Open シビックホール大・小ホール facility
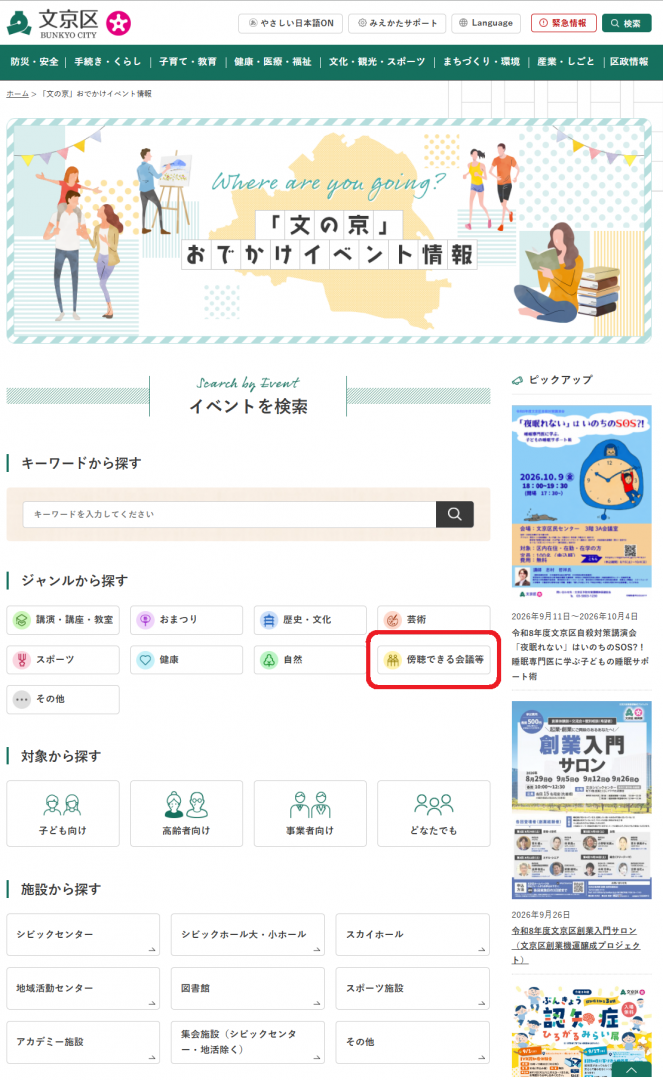Screen dimensions: 663x1080 pyautogui.click(x=248, y=935)
